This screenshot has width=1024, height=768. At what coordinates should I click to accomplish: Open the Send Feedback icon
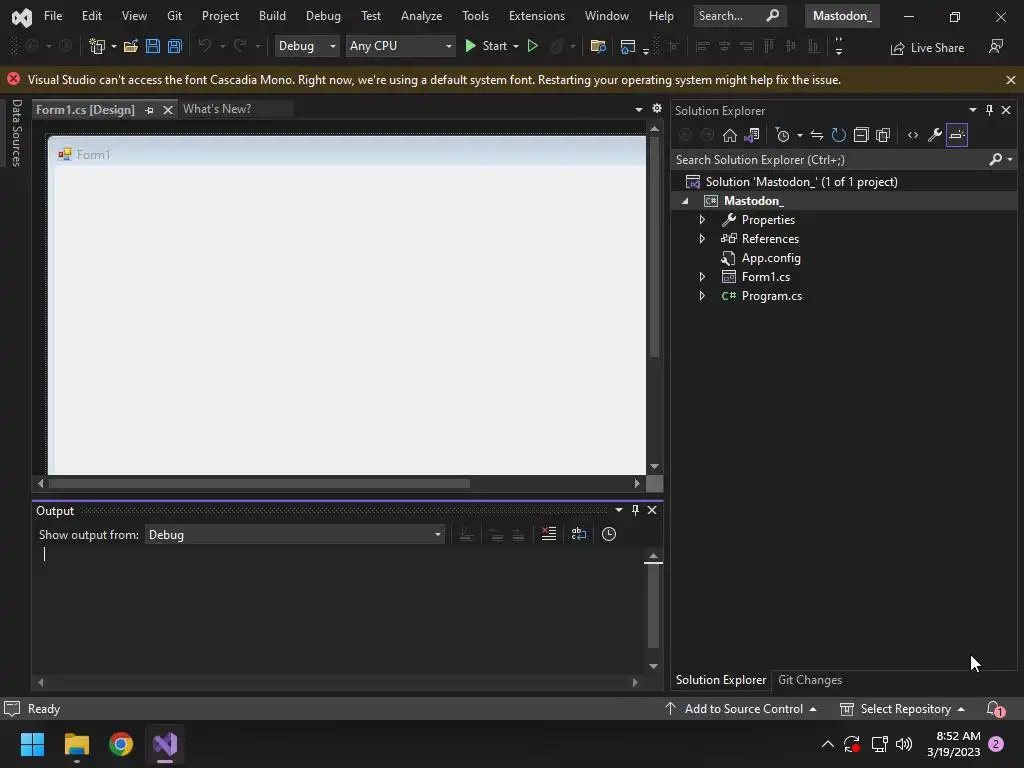point(996,46)
